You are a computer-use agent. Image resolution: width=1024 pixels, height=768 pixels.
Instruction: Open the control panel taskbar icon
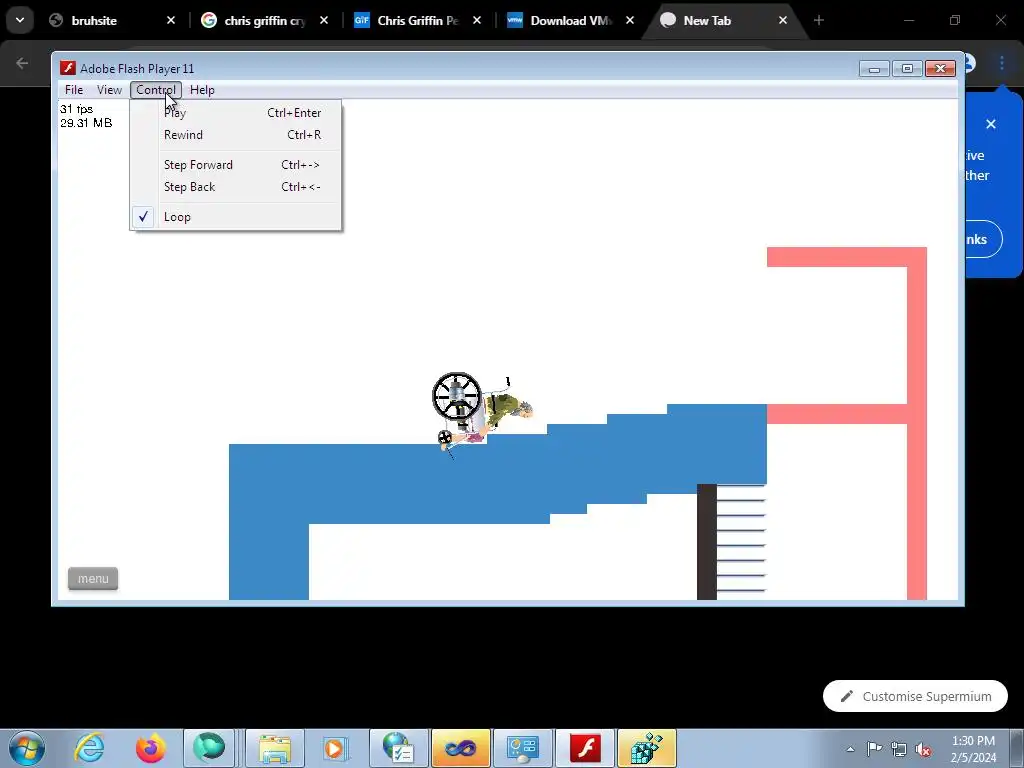pyautogui.click(x=522, y=748)
